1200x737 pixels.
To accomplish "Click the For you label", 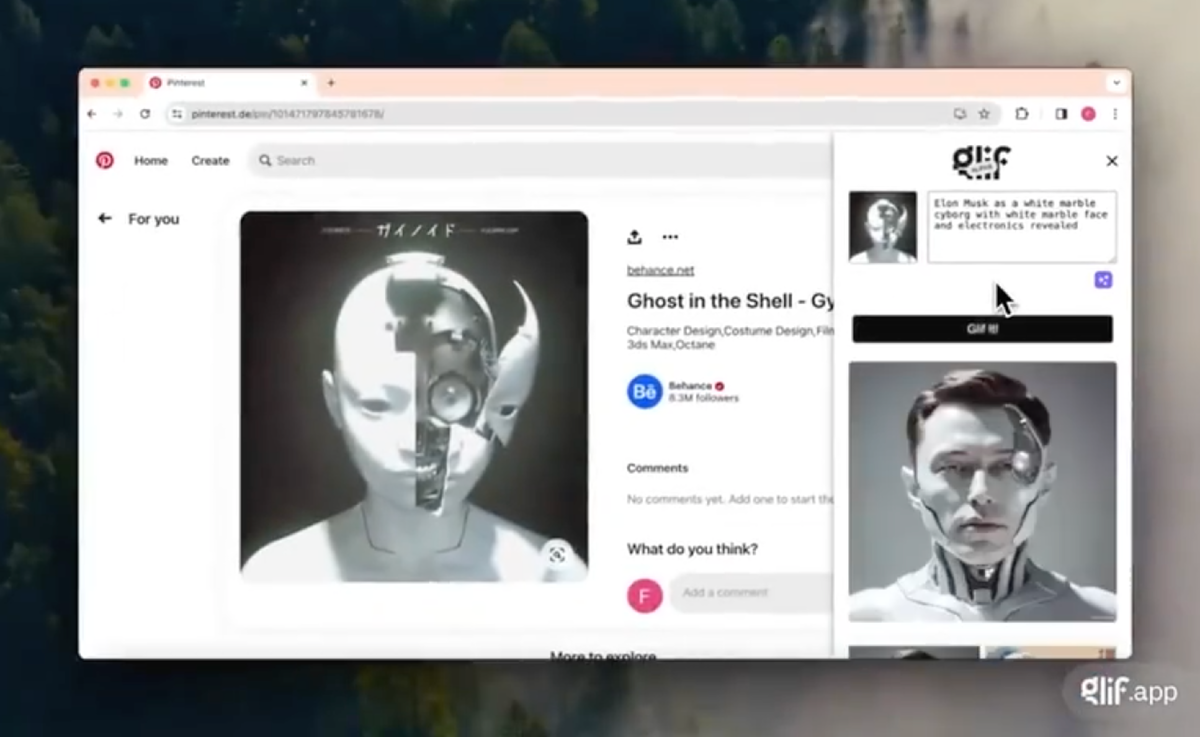I will pyautogui.click(x=154, y=219).
